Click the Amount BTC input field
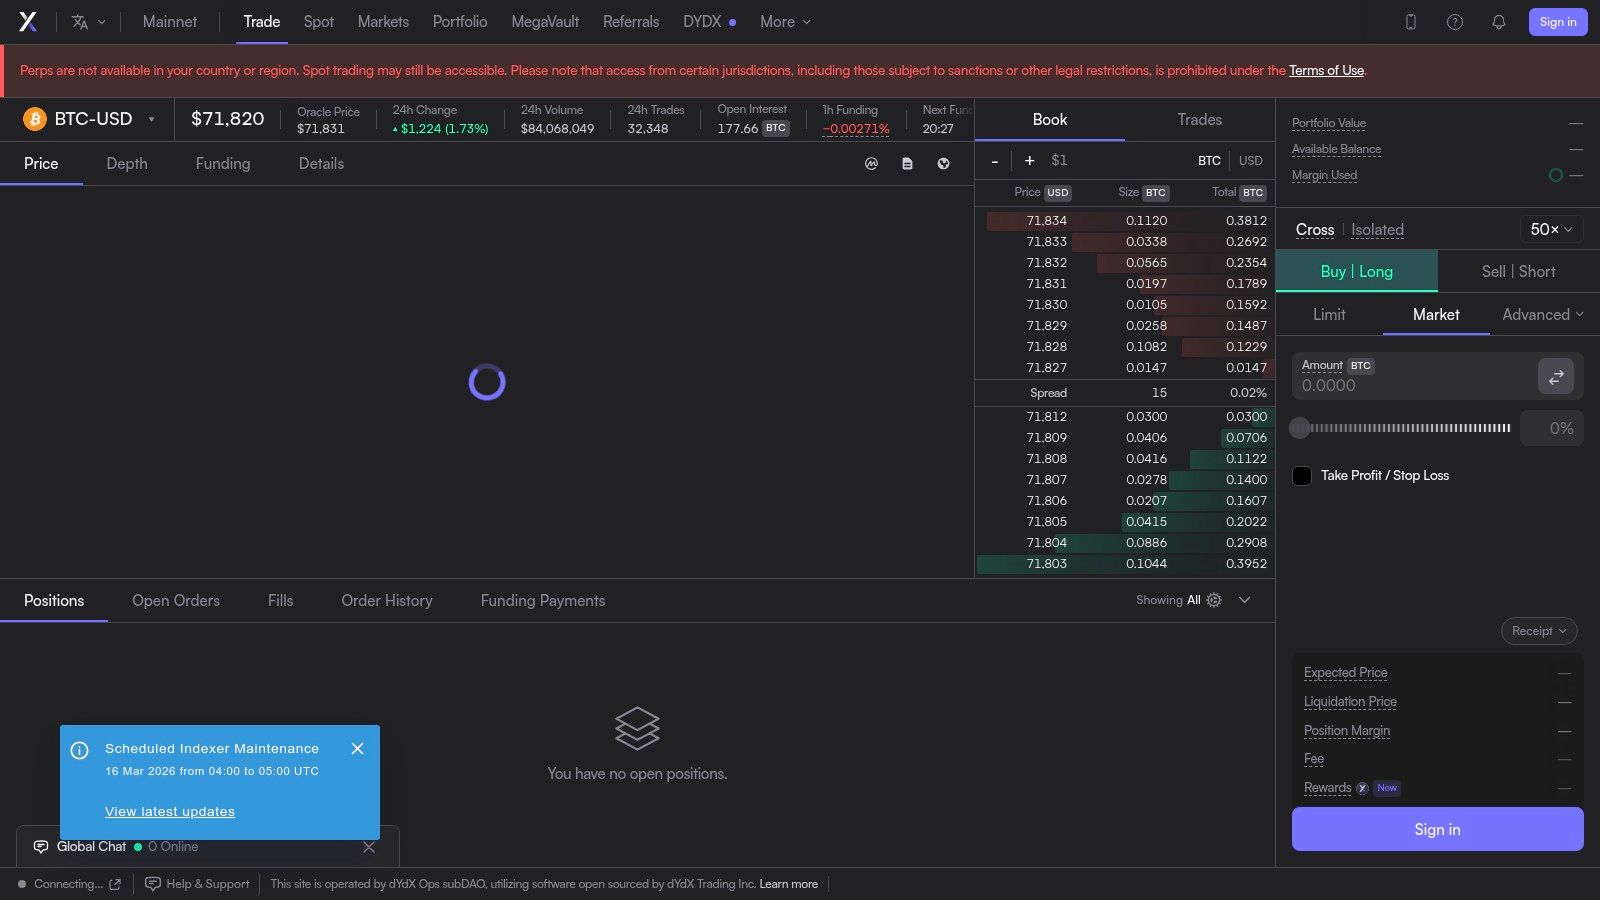 [1413, 377]
